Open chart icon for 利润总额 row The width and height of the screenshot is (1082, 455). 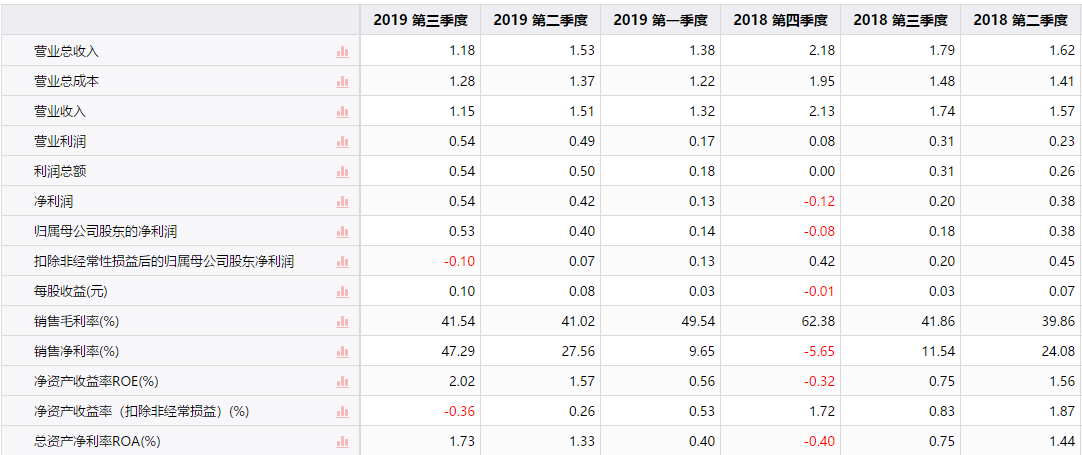pyautogui.click(x=342, y=172)
